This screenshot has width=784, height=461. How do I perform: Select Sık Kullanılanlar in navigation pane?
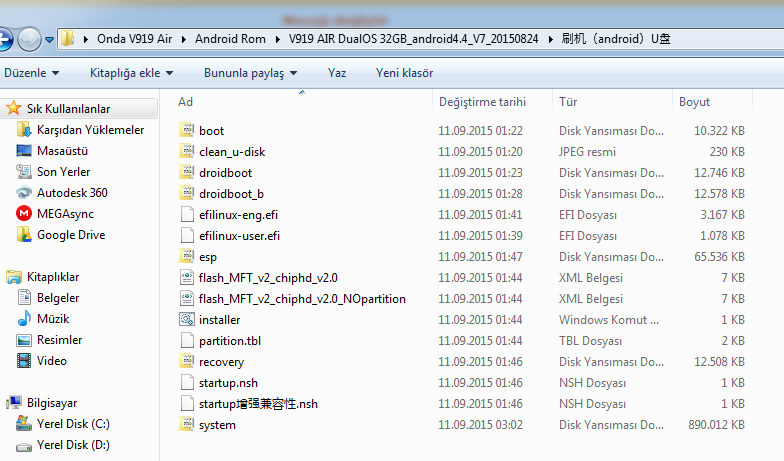[x=68, y=108]
